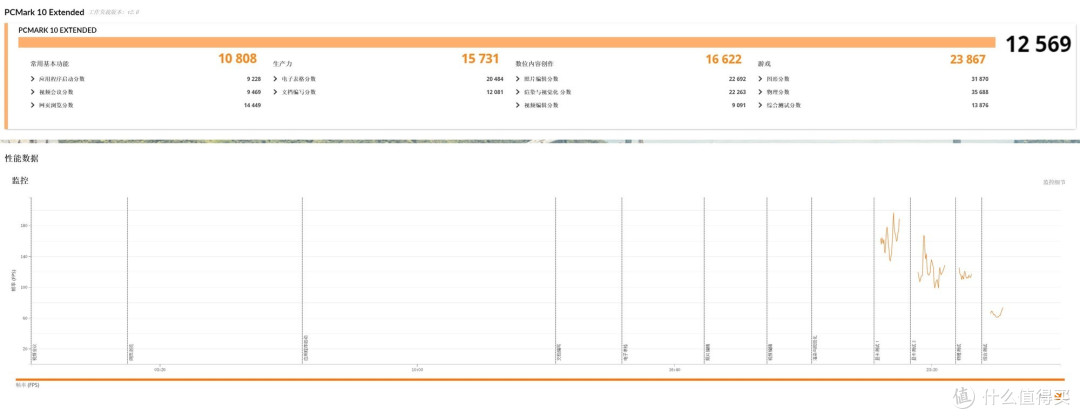Click the 渲染与视觉化 timeline marker line
The height and width of the screenshot is (419, 1080).
pos(811,280)
